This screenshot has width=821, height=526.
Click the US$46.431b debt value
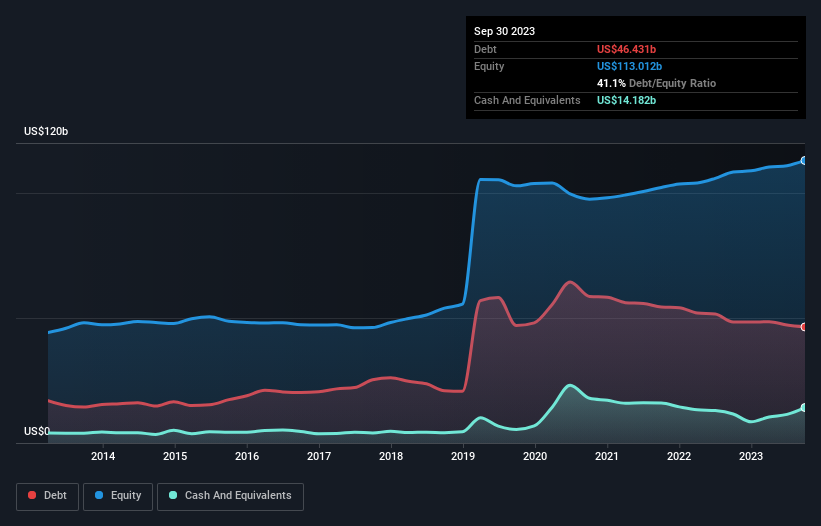(626, 49)
